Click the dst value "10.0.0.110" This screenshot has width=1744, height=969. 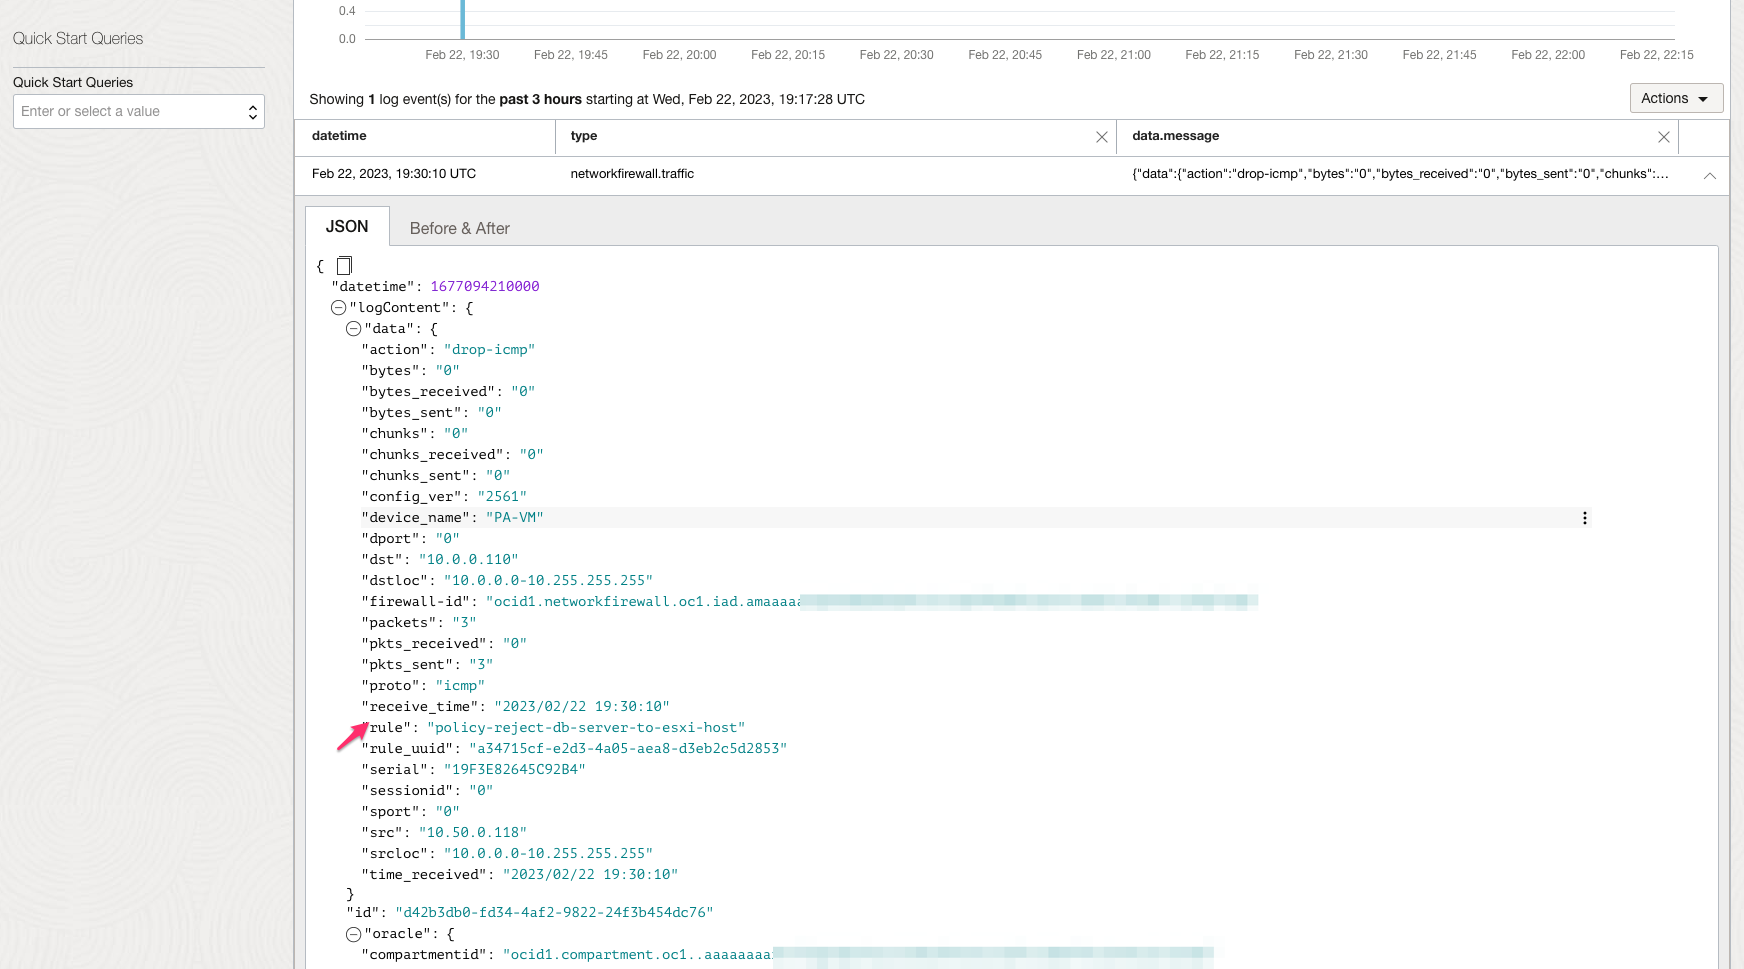[x=468, y=560]
